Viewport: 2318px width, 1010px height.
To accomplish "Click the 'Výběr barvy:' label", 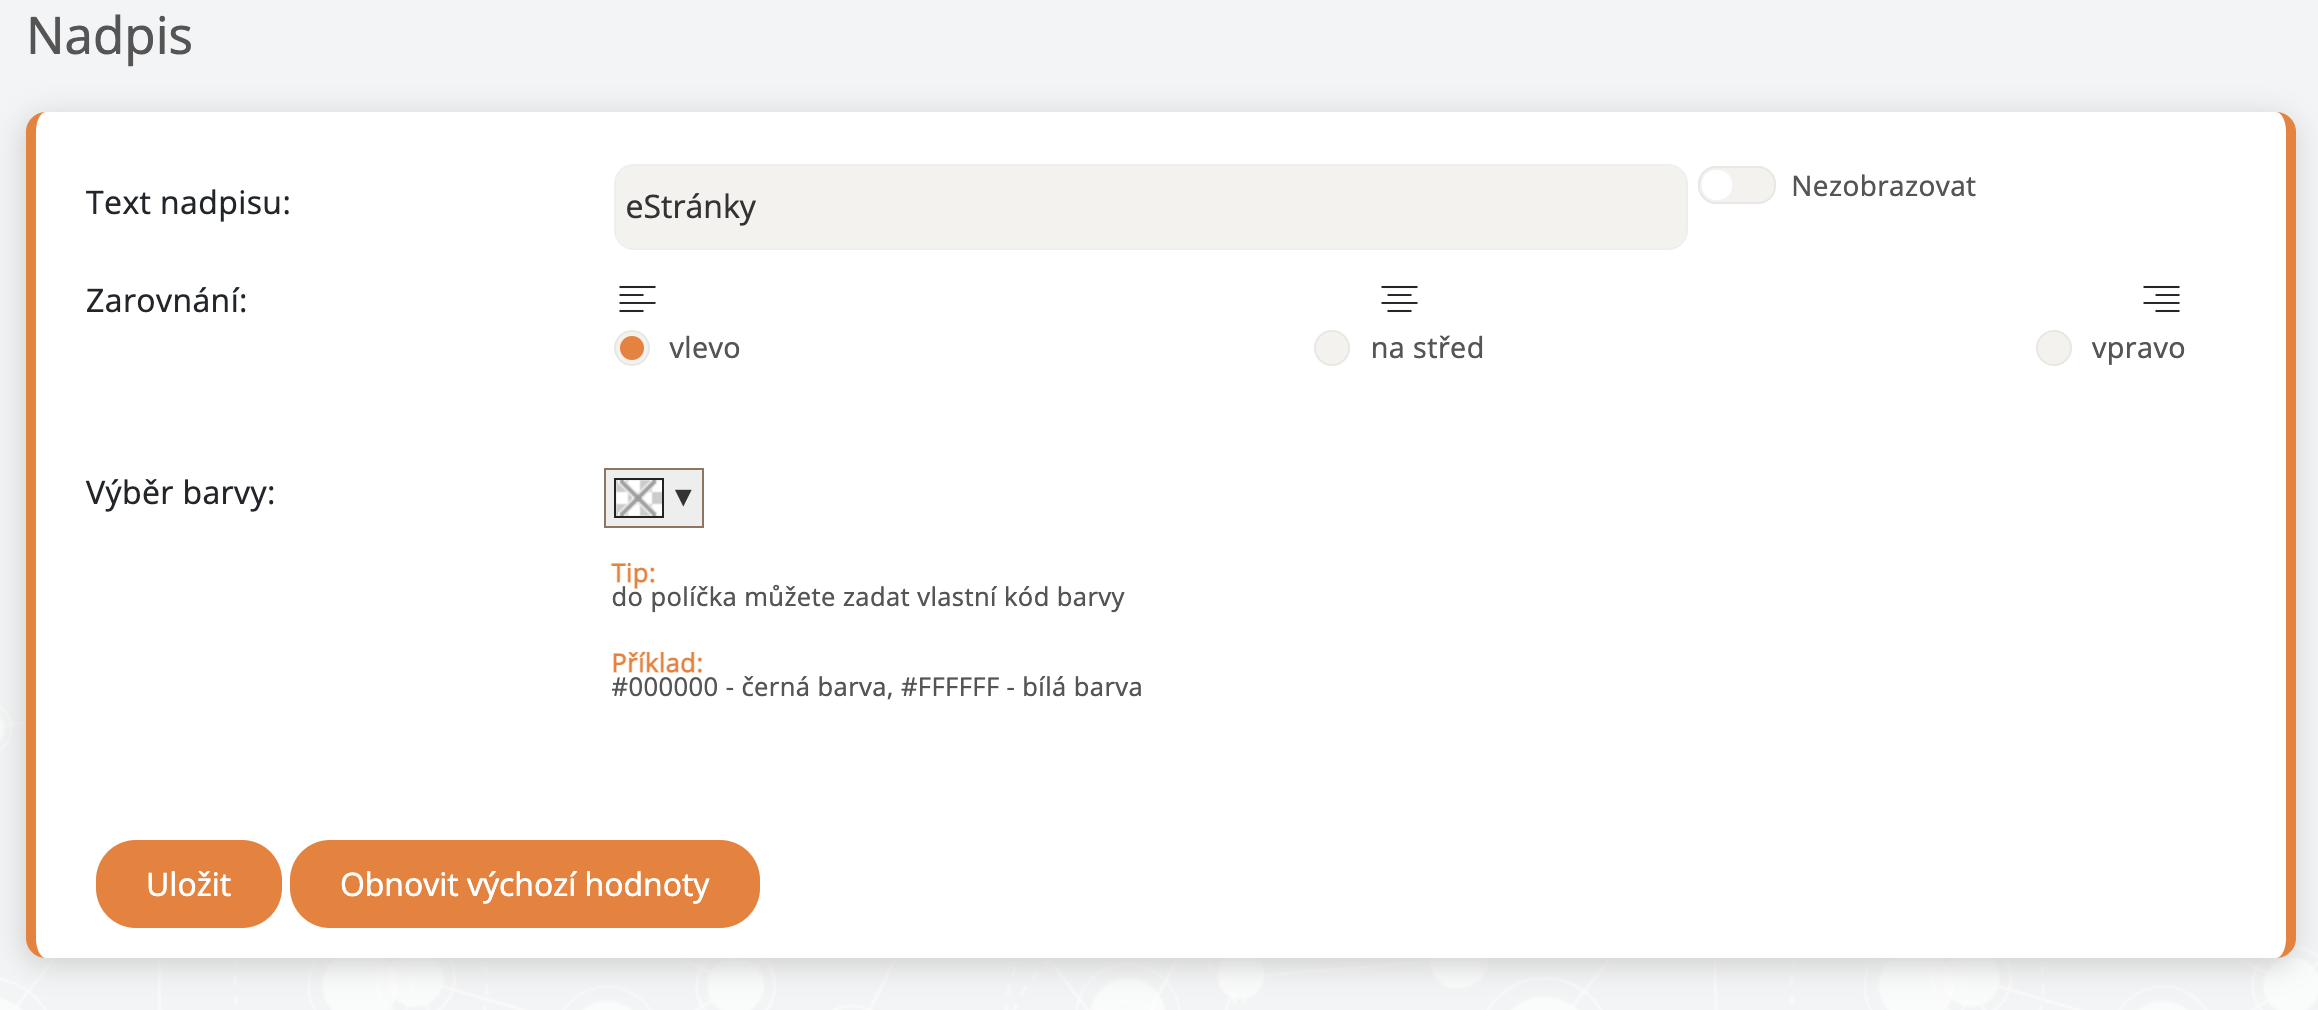I will pos(180,493).
